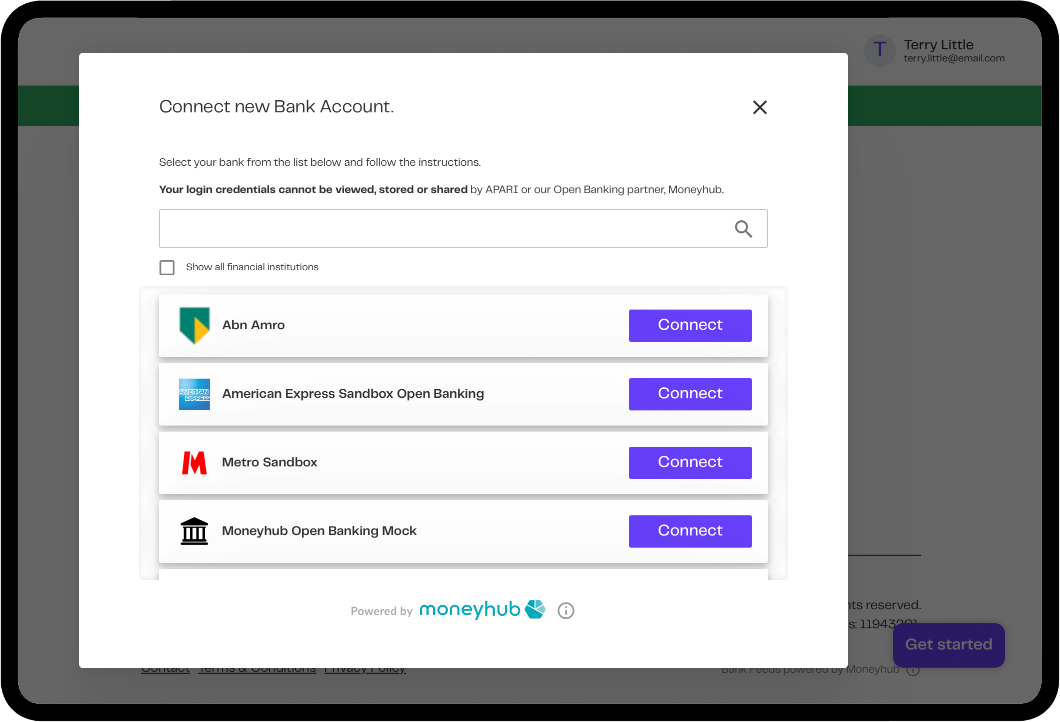Click the Abn Amro shield logo
This screenshot has height=722, width=1060.
pyautogui.click(x=195, y=326)
